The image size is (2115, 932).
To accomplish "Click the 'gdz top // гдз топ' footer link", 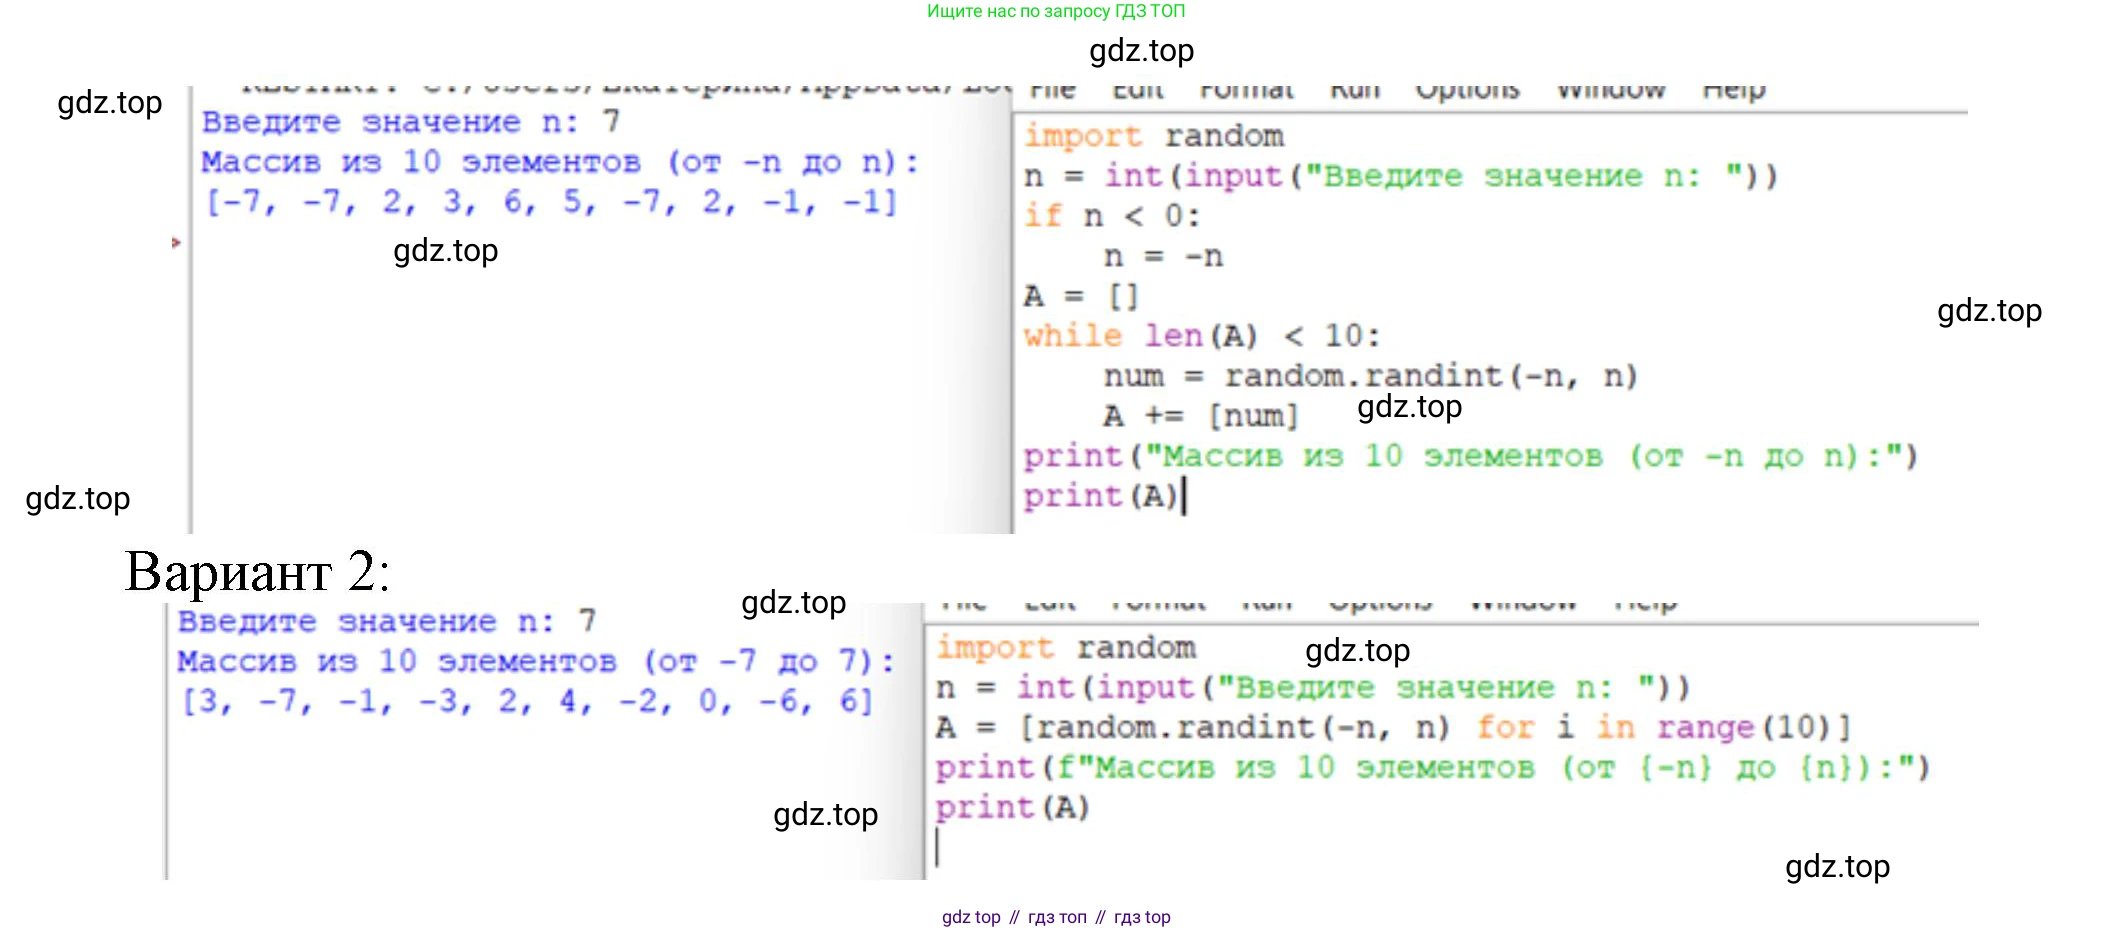I will [x=1056, y=917].
